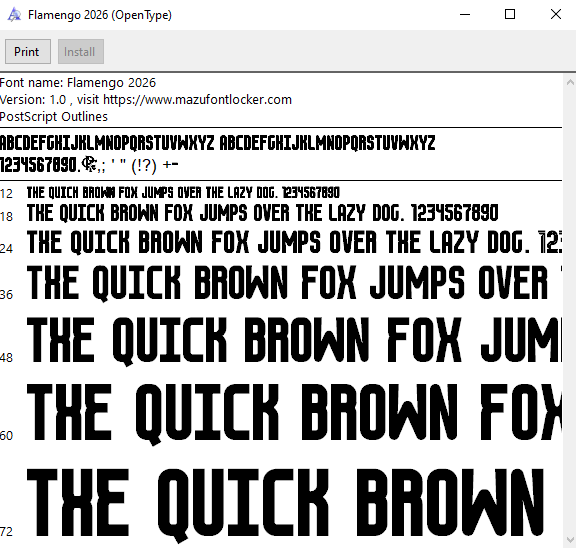Click the vertical scrollbar track
The height and width of the screenshot is (548, 576).
click(x=570, y=311)
